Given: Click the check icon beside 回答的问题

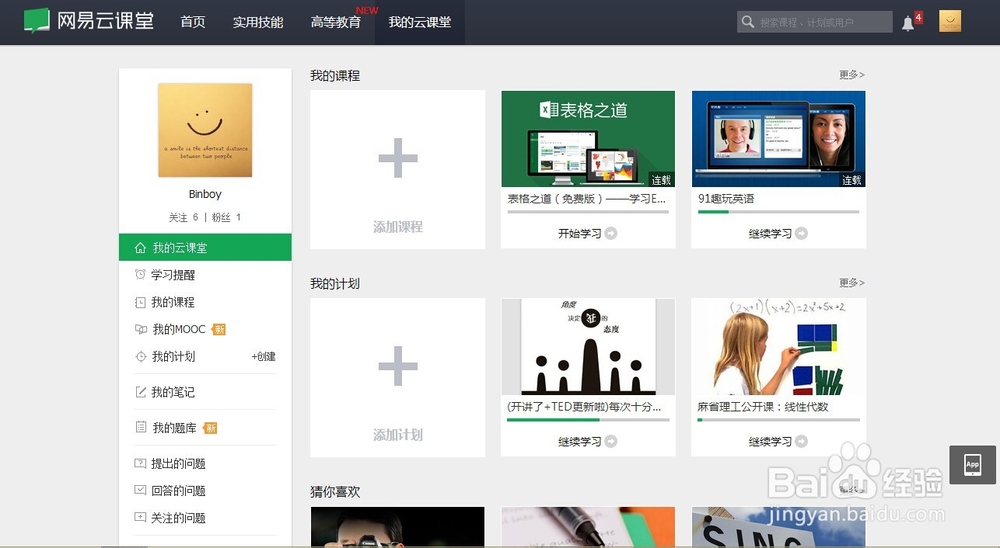Looking at the screenshot, I should pos(140,490).
